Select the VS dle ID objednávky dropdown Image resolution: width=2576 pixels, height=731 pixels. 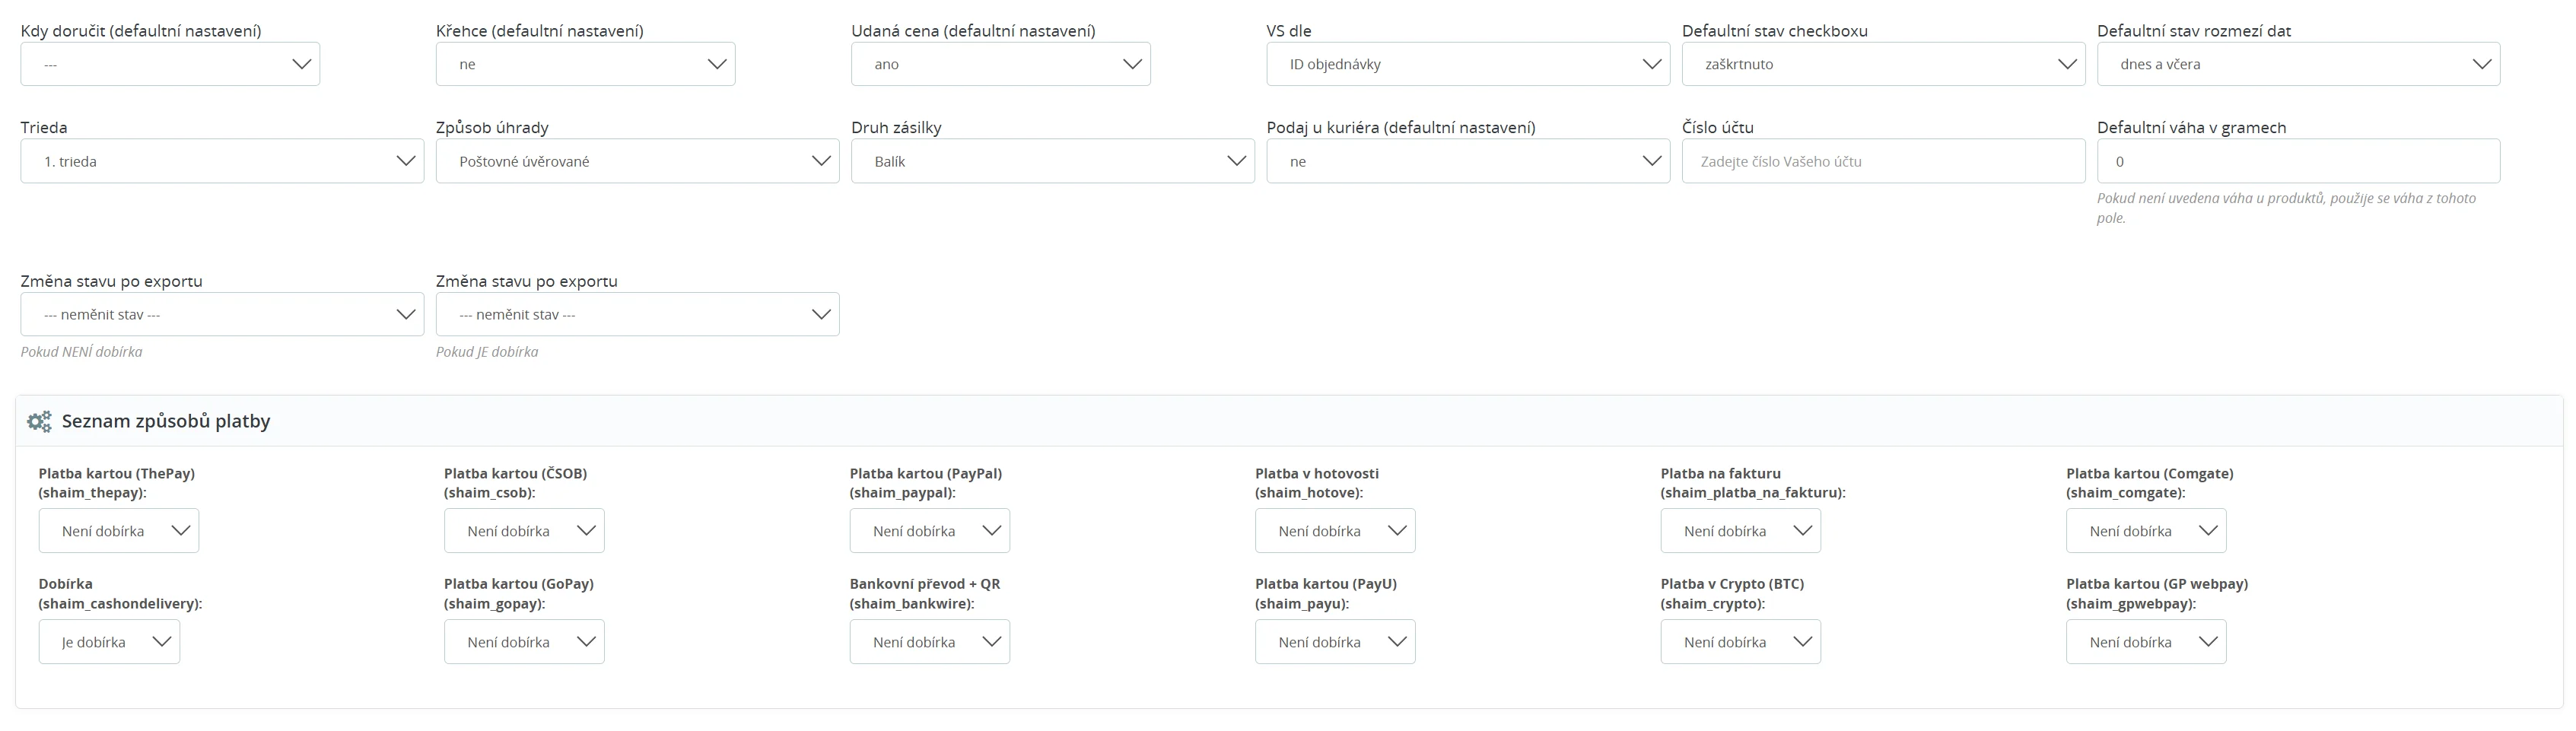click(1467, 64)
